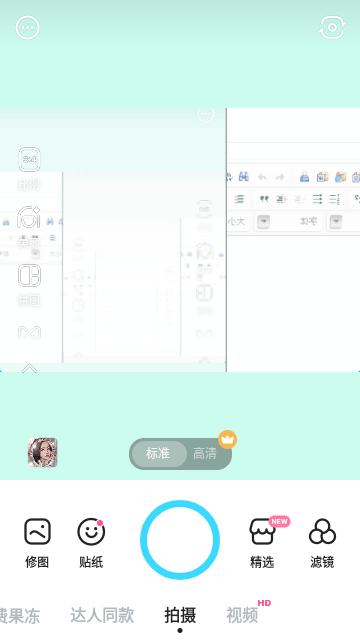Viewport: 360px width, 640px height.
Task: Switch to the 达人同款 tab
Action: [102, 615]
